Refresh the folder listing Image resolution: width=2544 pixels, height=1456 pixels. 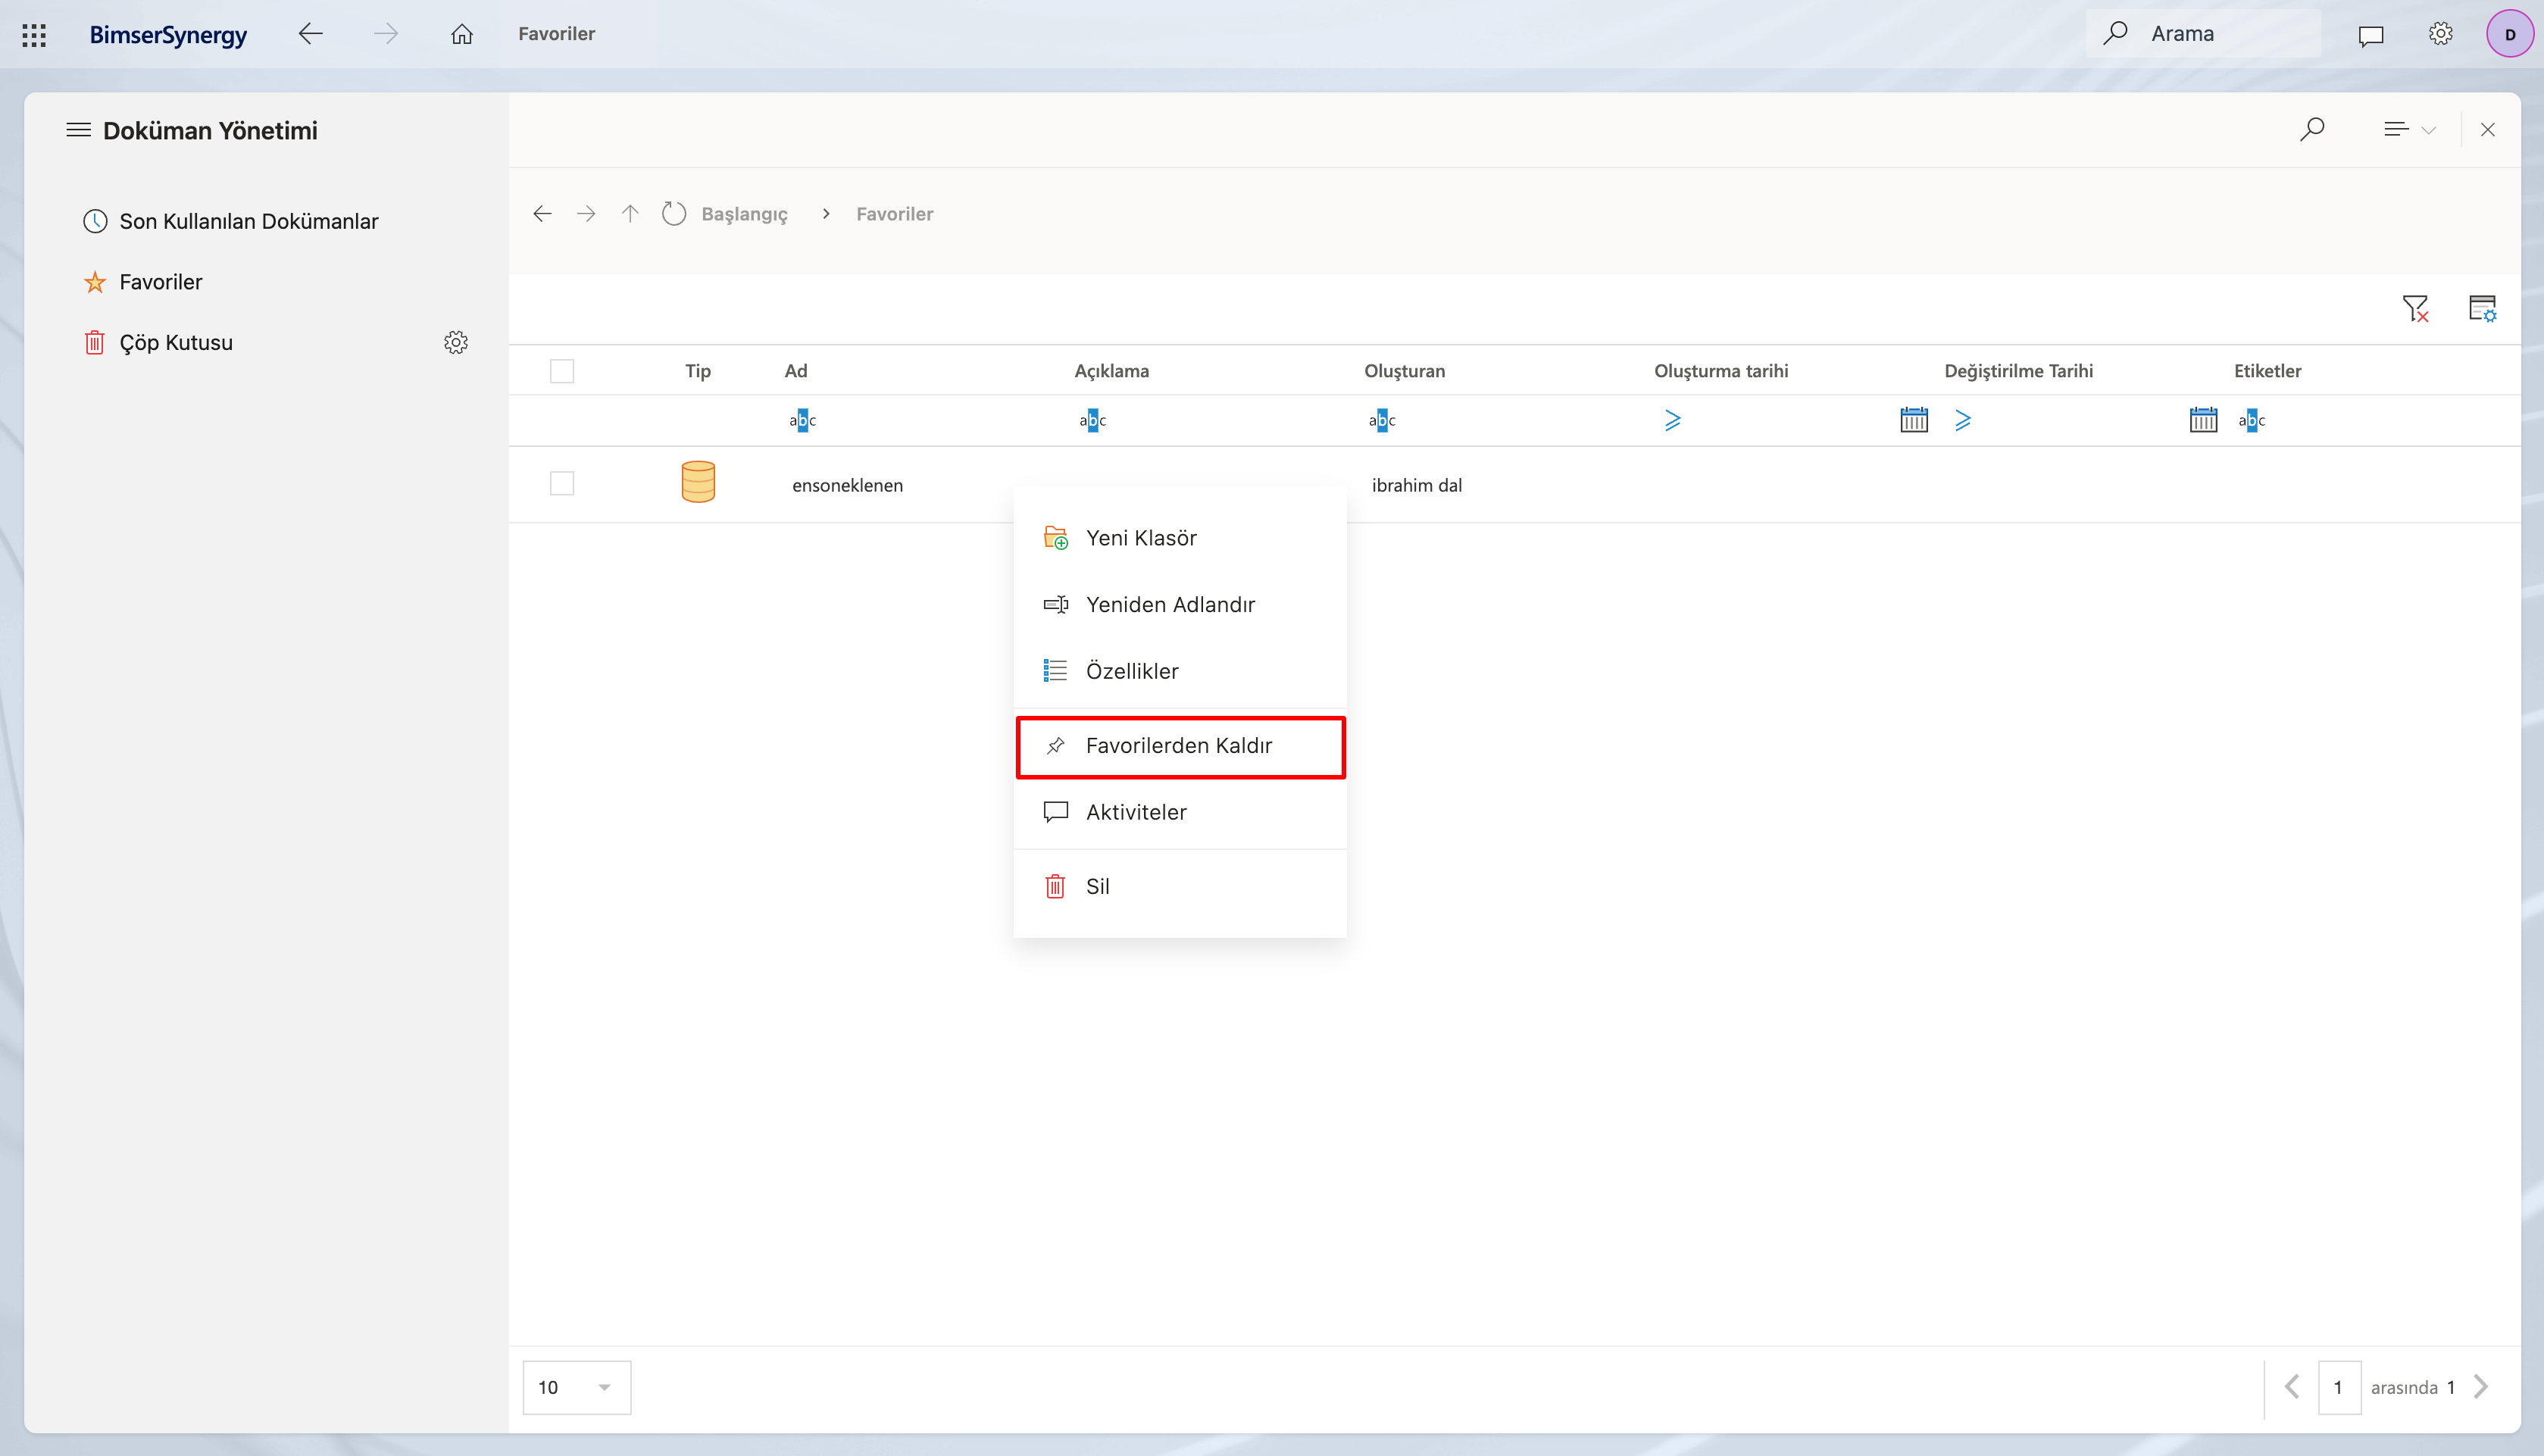click(674, 214)
